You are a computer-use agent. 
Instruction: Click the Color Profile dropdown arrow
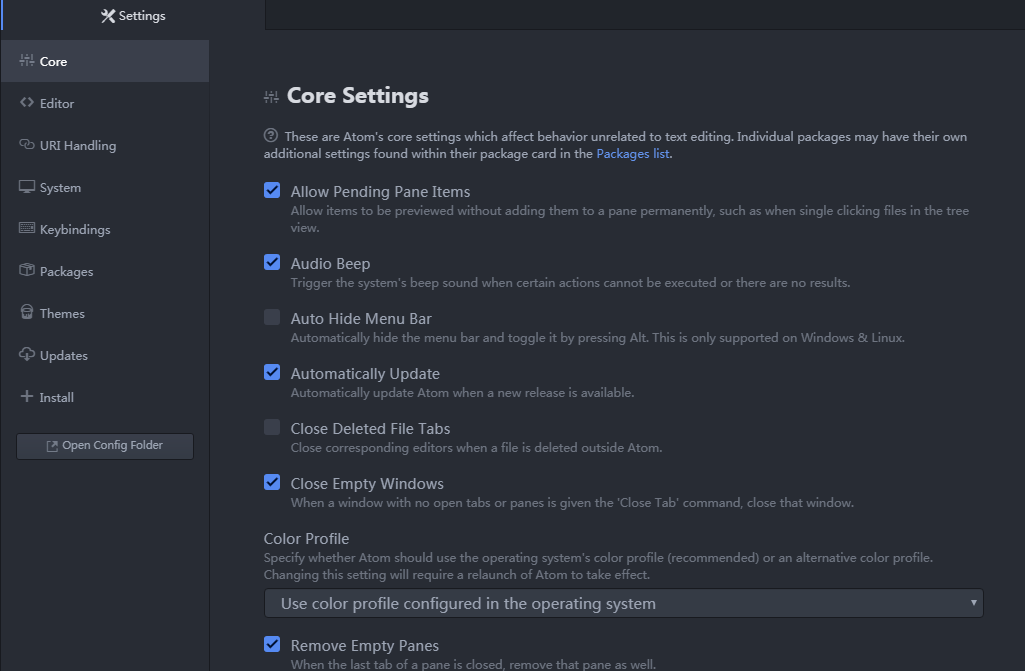coord(973,602)
